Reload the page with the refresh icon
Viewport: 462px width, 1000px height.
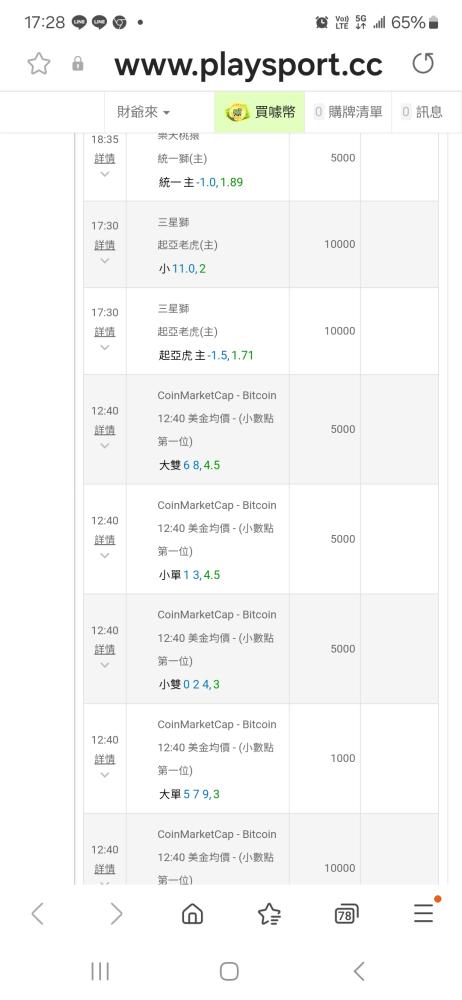point(422,63)
